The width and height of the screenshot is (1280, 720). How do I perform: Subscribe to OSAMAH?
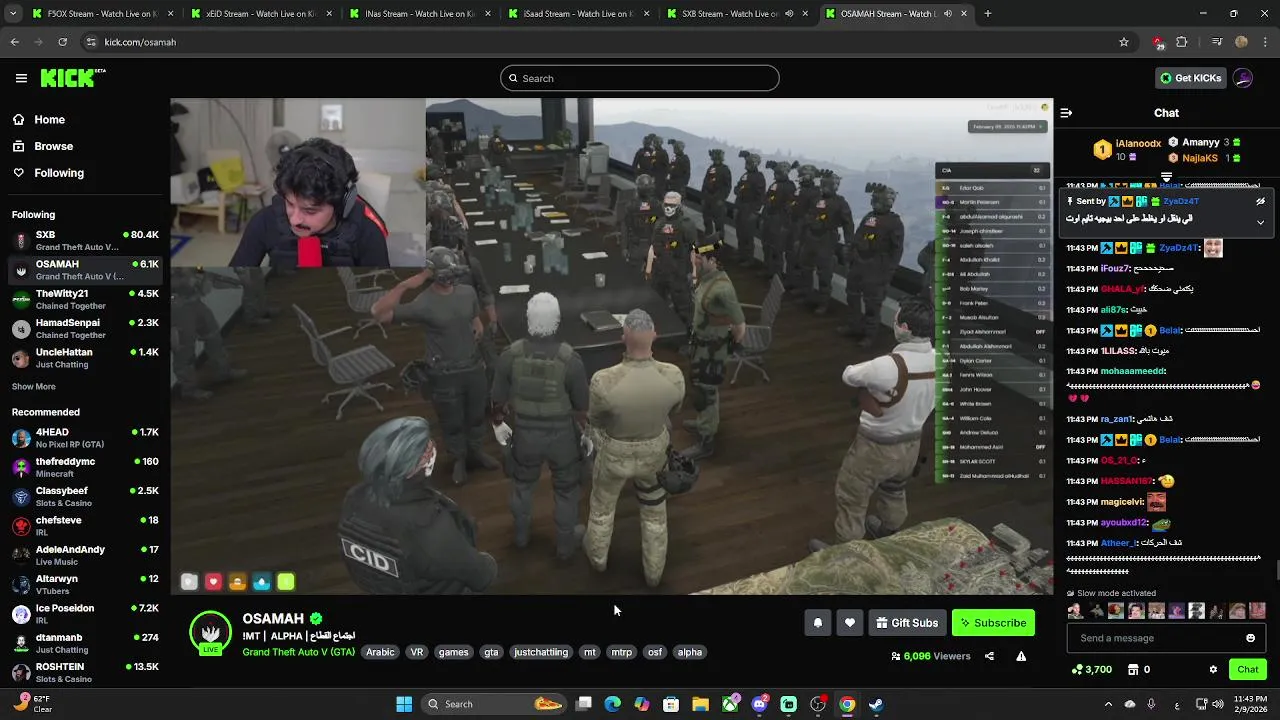click(x=993, y=623)
